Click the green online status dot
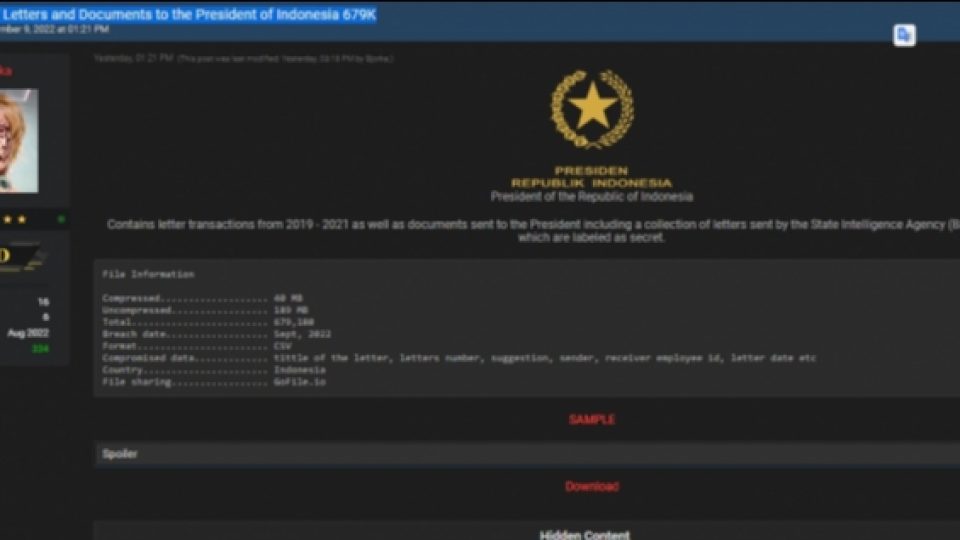Image resolution: width=960 pixels, height=540 pixels. pos(61,219)
